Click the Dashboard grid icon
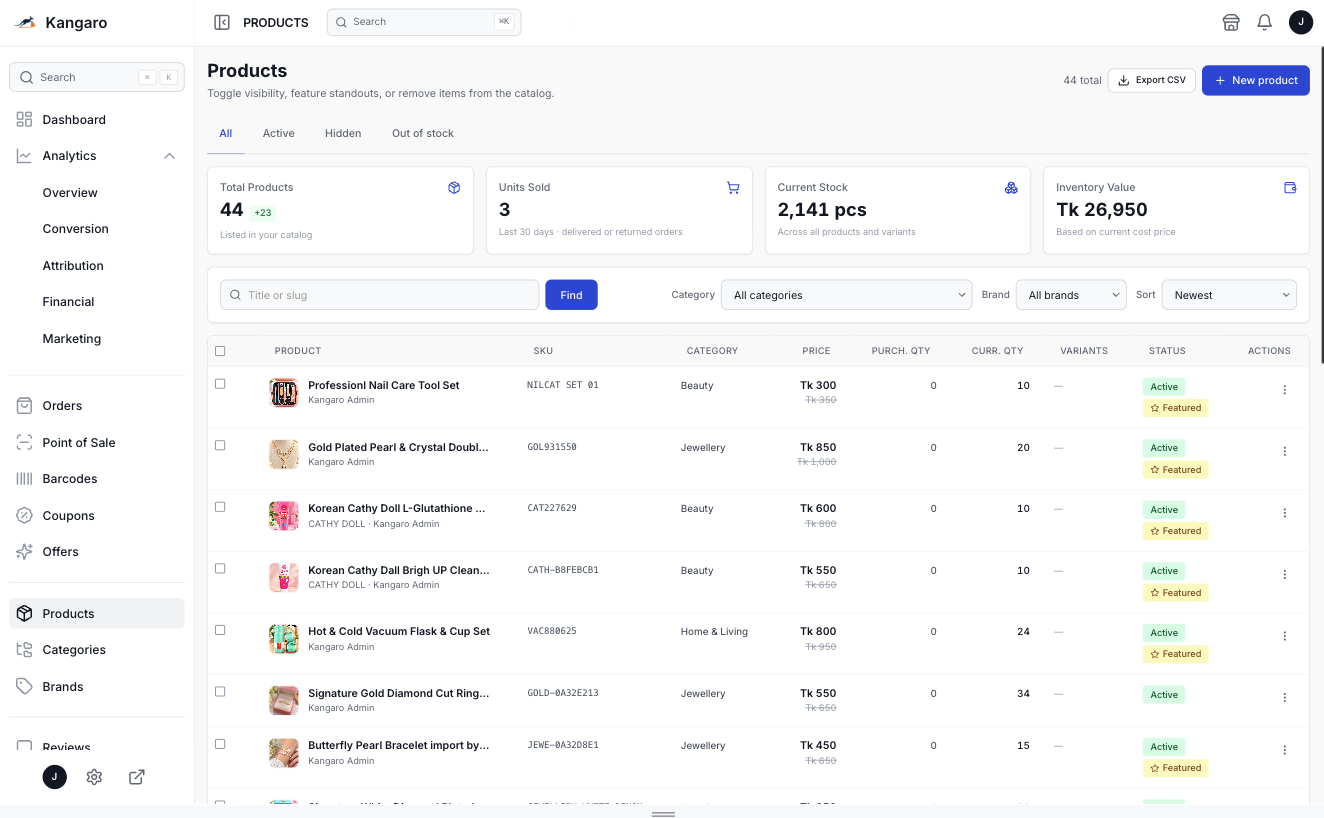The image size is (1324, 818). 24,119
